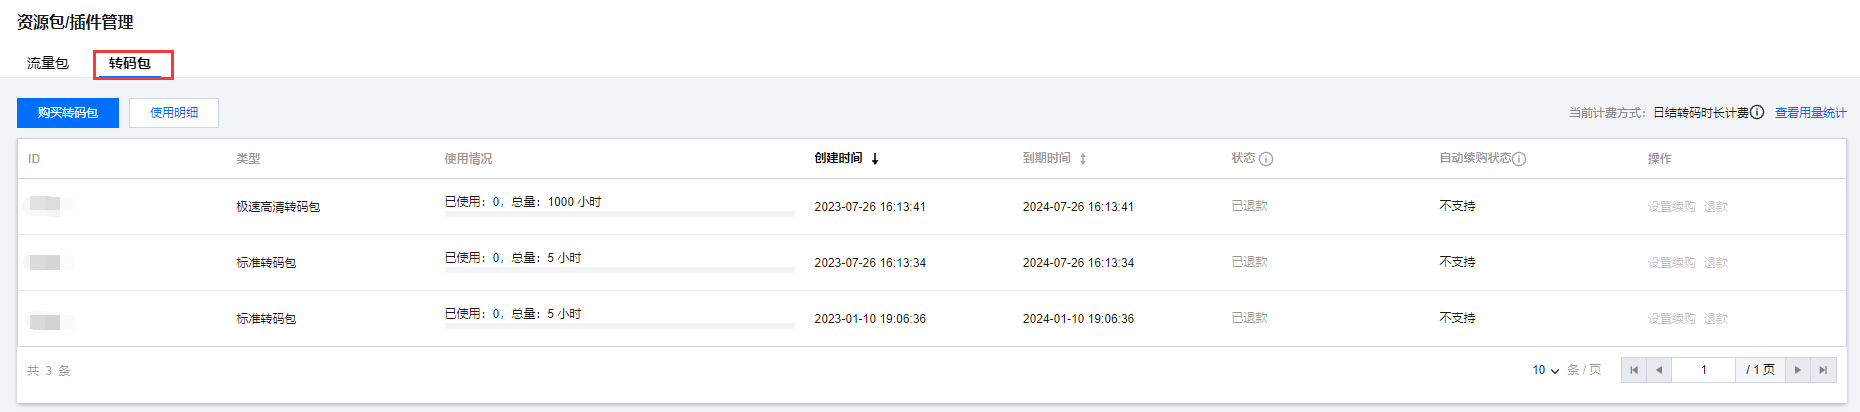This screenshot has height=412, width=1860.
Task: Click the info icon beside 自动续购状态
Action: click(1519, 159)
